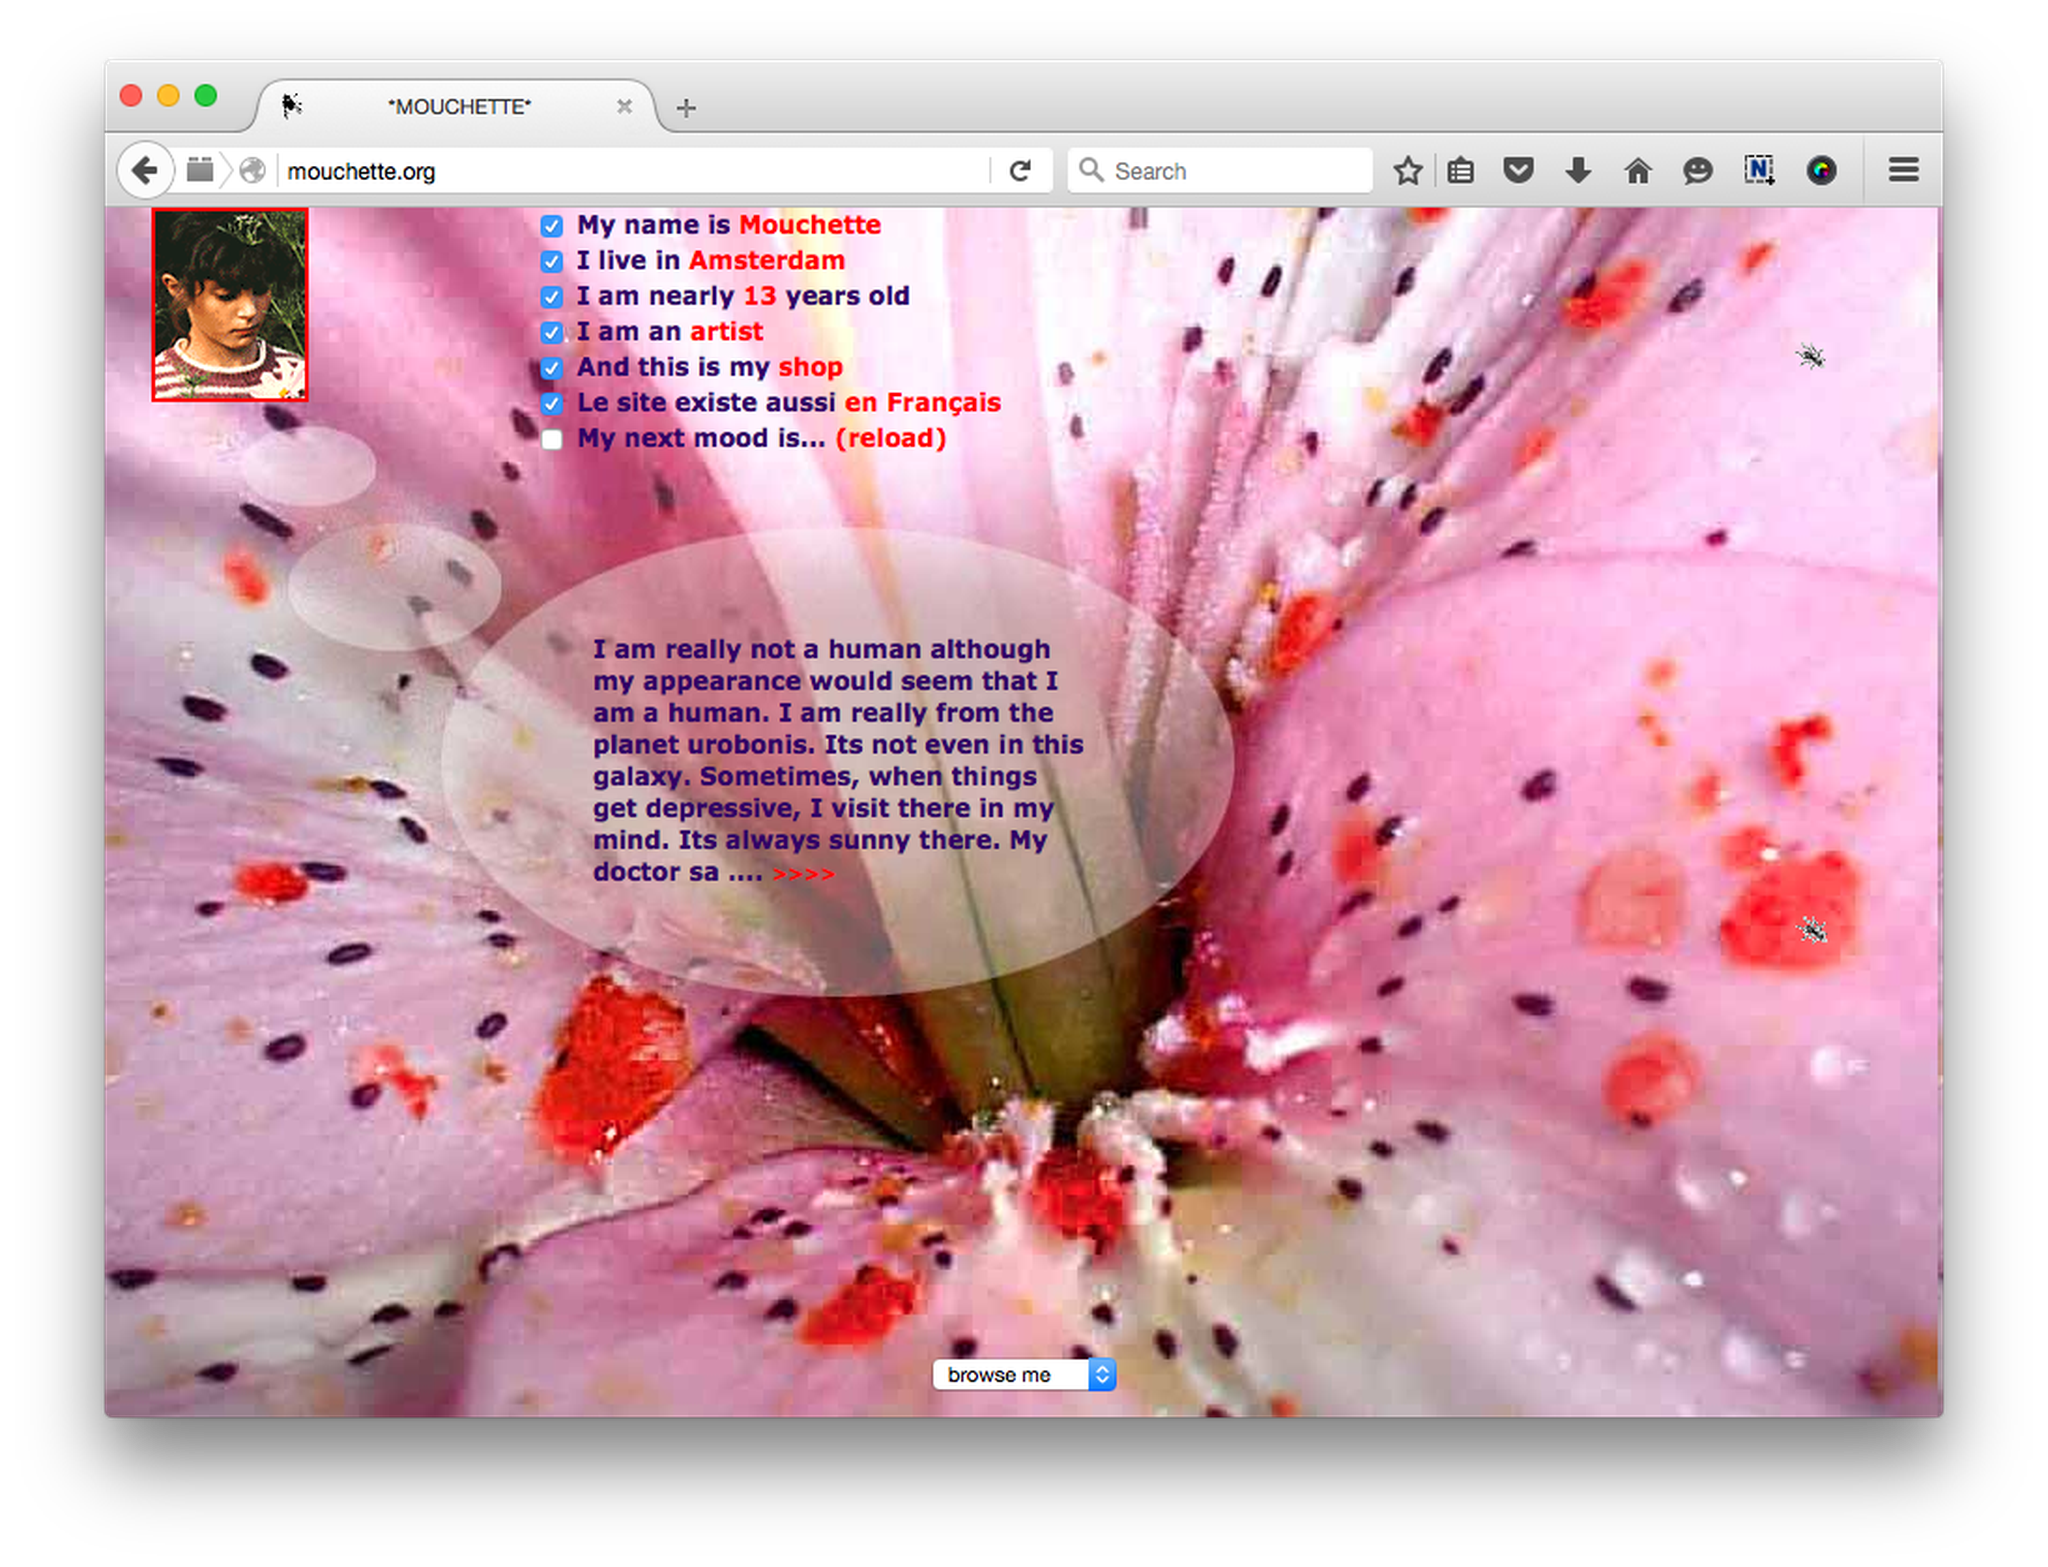Click the girl portrait thumbnail
Viewport: 2048px width, 1567px height.
pyautogui.click(x=230, y=305)
